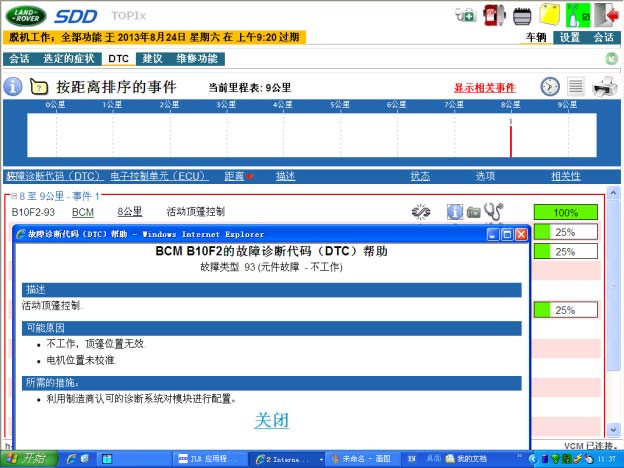The image size is (624, 468).
Task: Click the blue info icon in B10F2-93 row
Action: pyautogui.click(x=454, y=212)
